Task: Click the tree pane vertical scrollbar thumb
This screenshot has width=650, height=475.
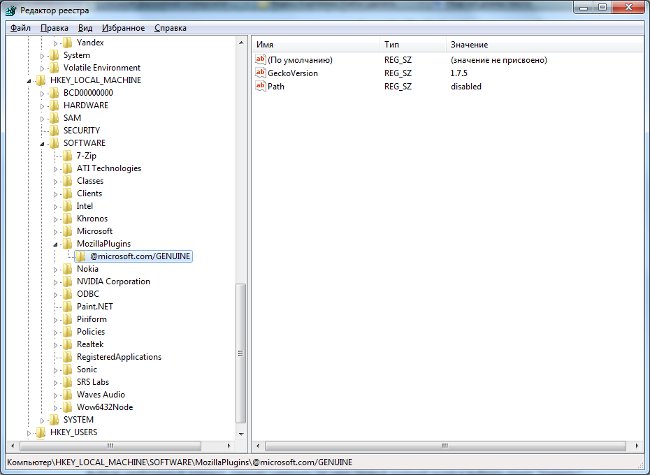Action: point(240,353)
